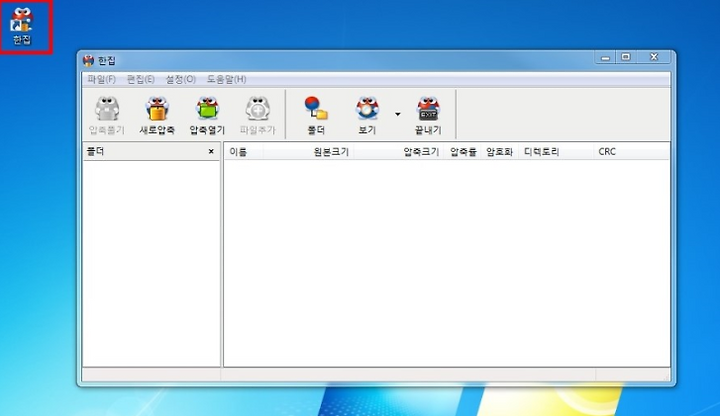
Task: Maximize the 한집 window
Action: [x=625, y=57]
